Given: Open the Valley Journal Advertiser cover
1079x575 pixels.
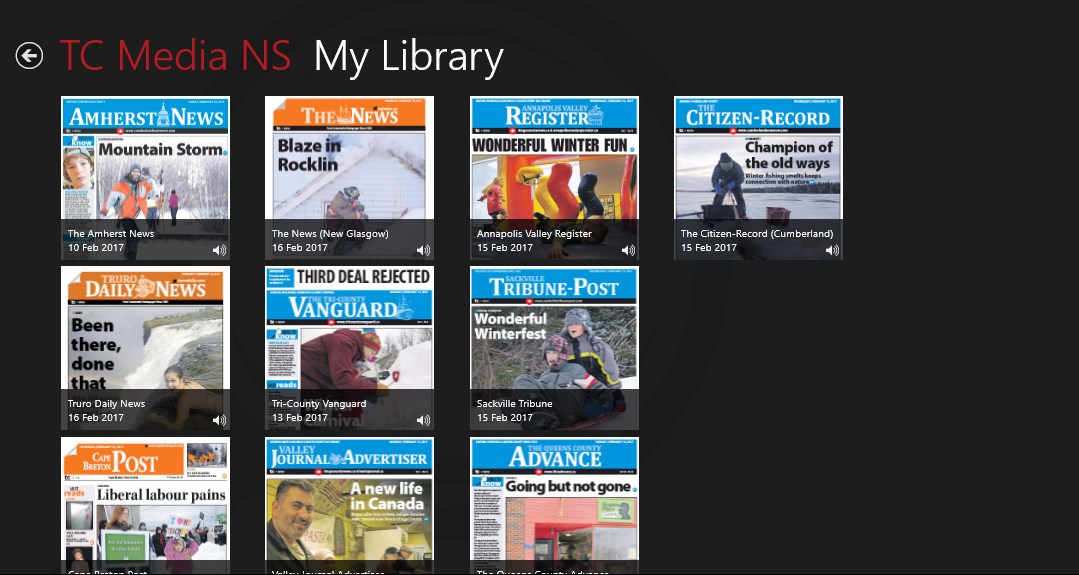Looking at the screenshot, I should tap(350, 506).
